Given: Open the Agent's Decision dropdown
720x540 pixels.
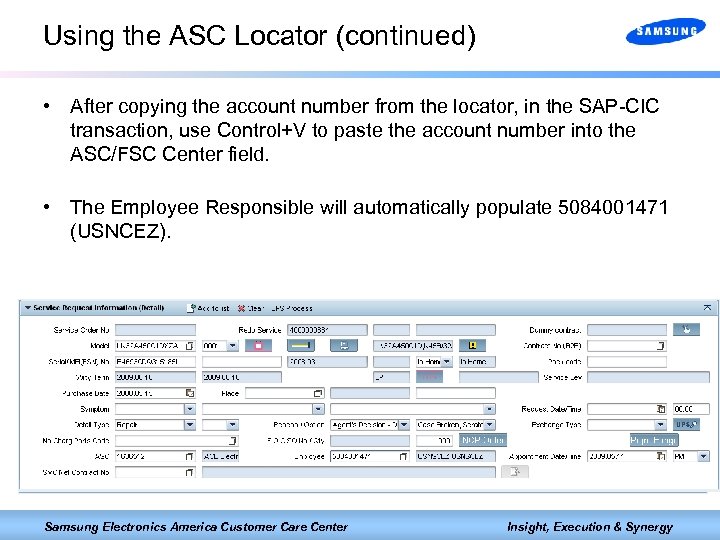Looking at the screenshot, I should pyautogui.click(x=404, y=425).
